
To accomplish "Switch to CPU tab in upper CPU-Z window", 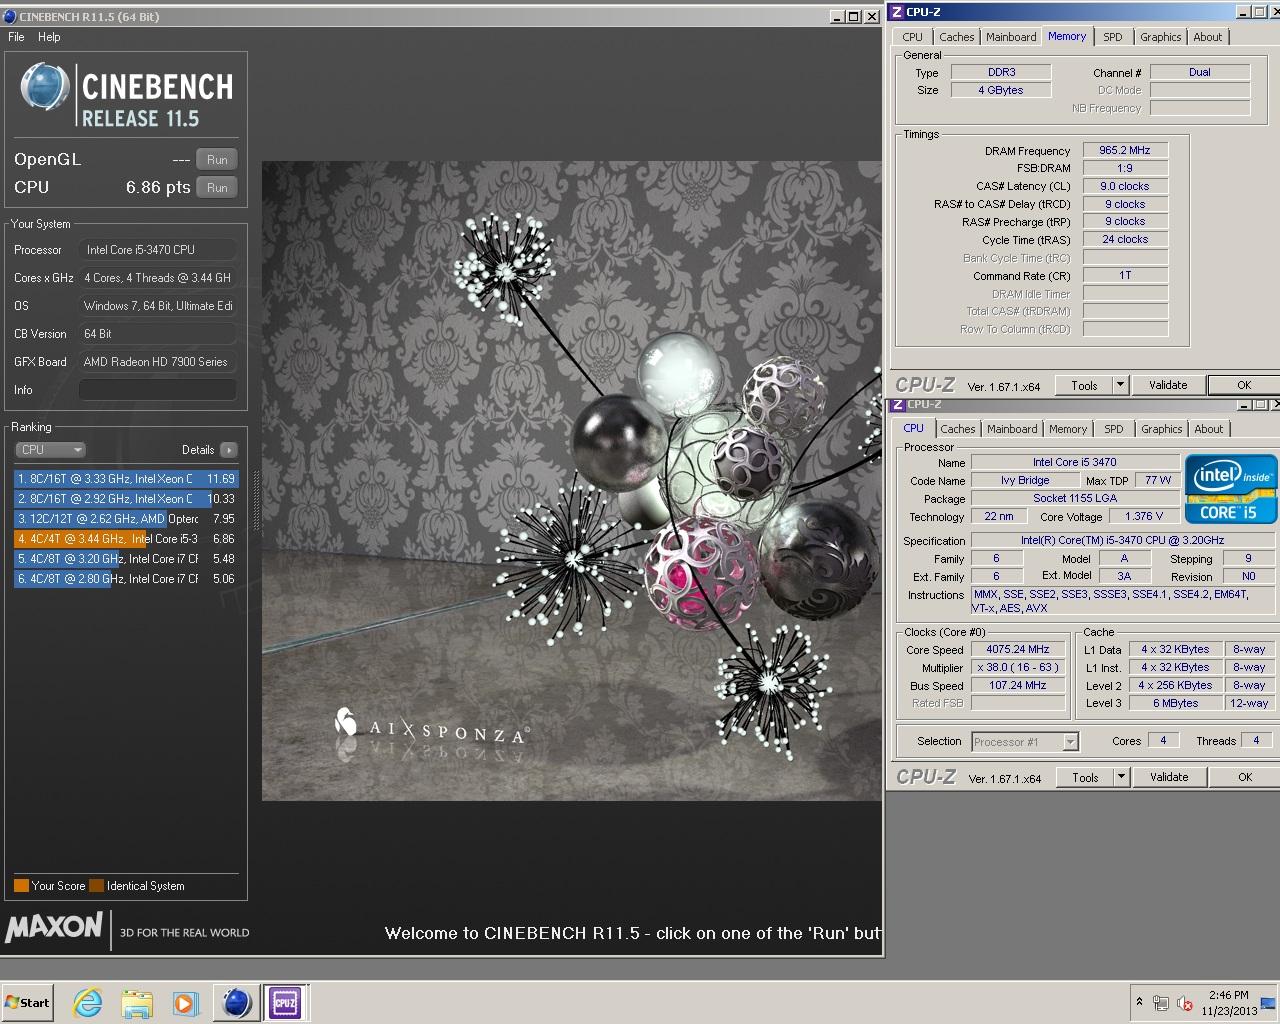I will click(913, 37).
